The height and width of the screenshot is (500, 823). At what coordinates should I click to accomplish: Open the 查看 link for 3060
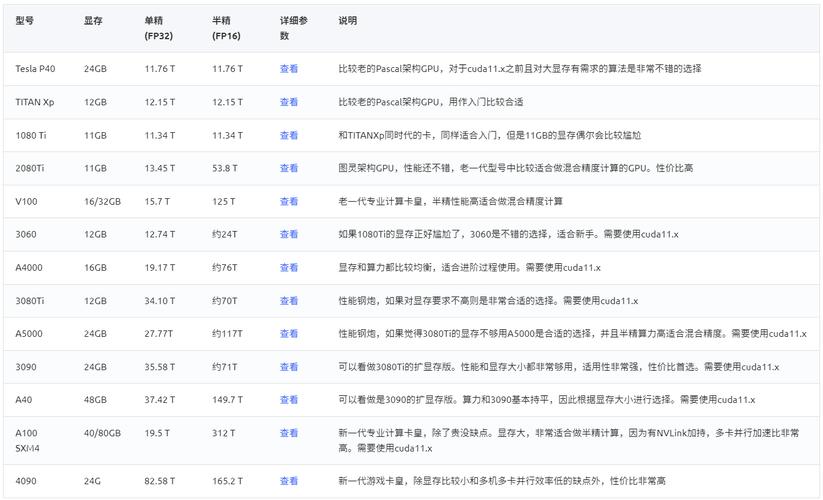pyautogui.click(x=289, y=235)
